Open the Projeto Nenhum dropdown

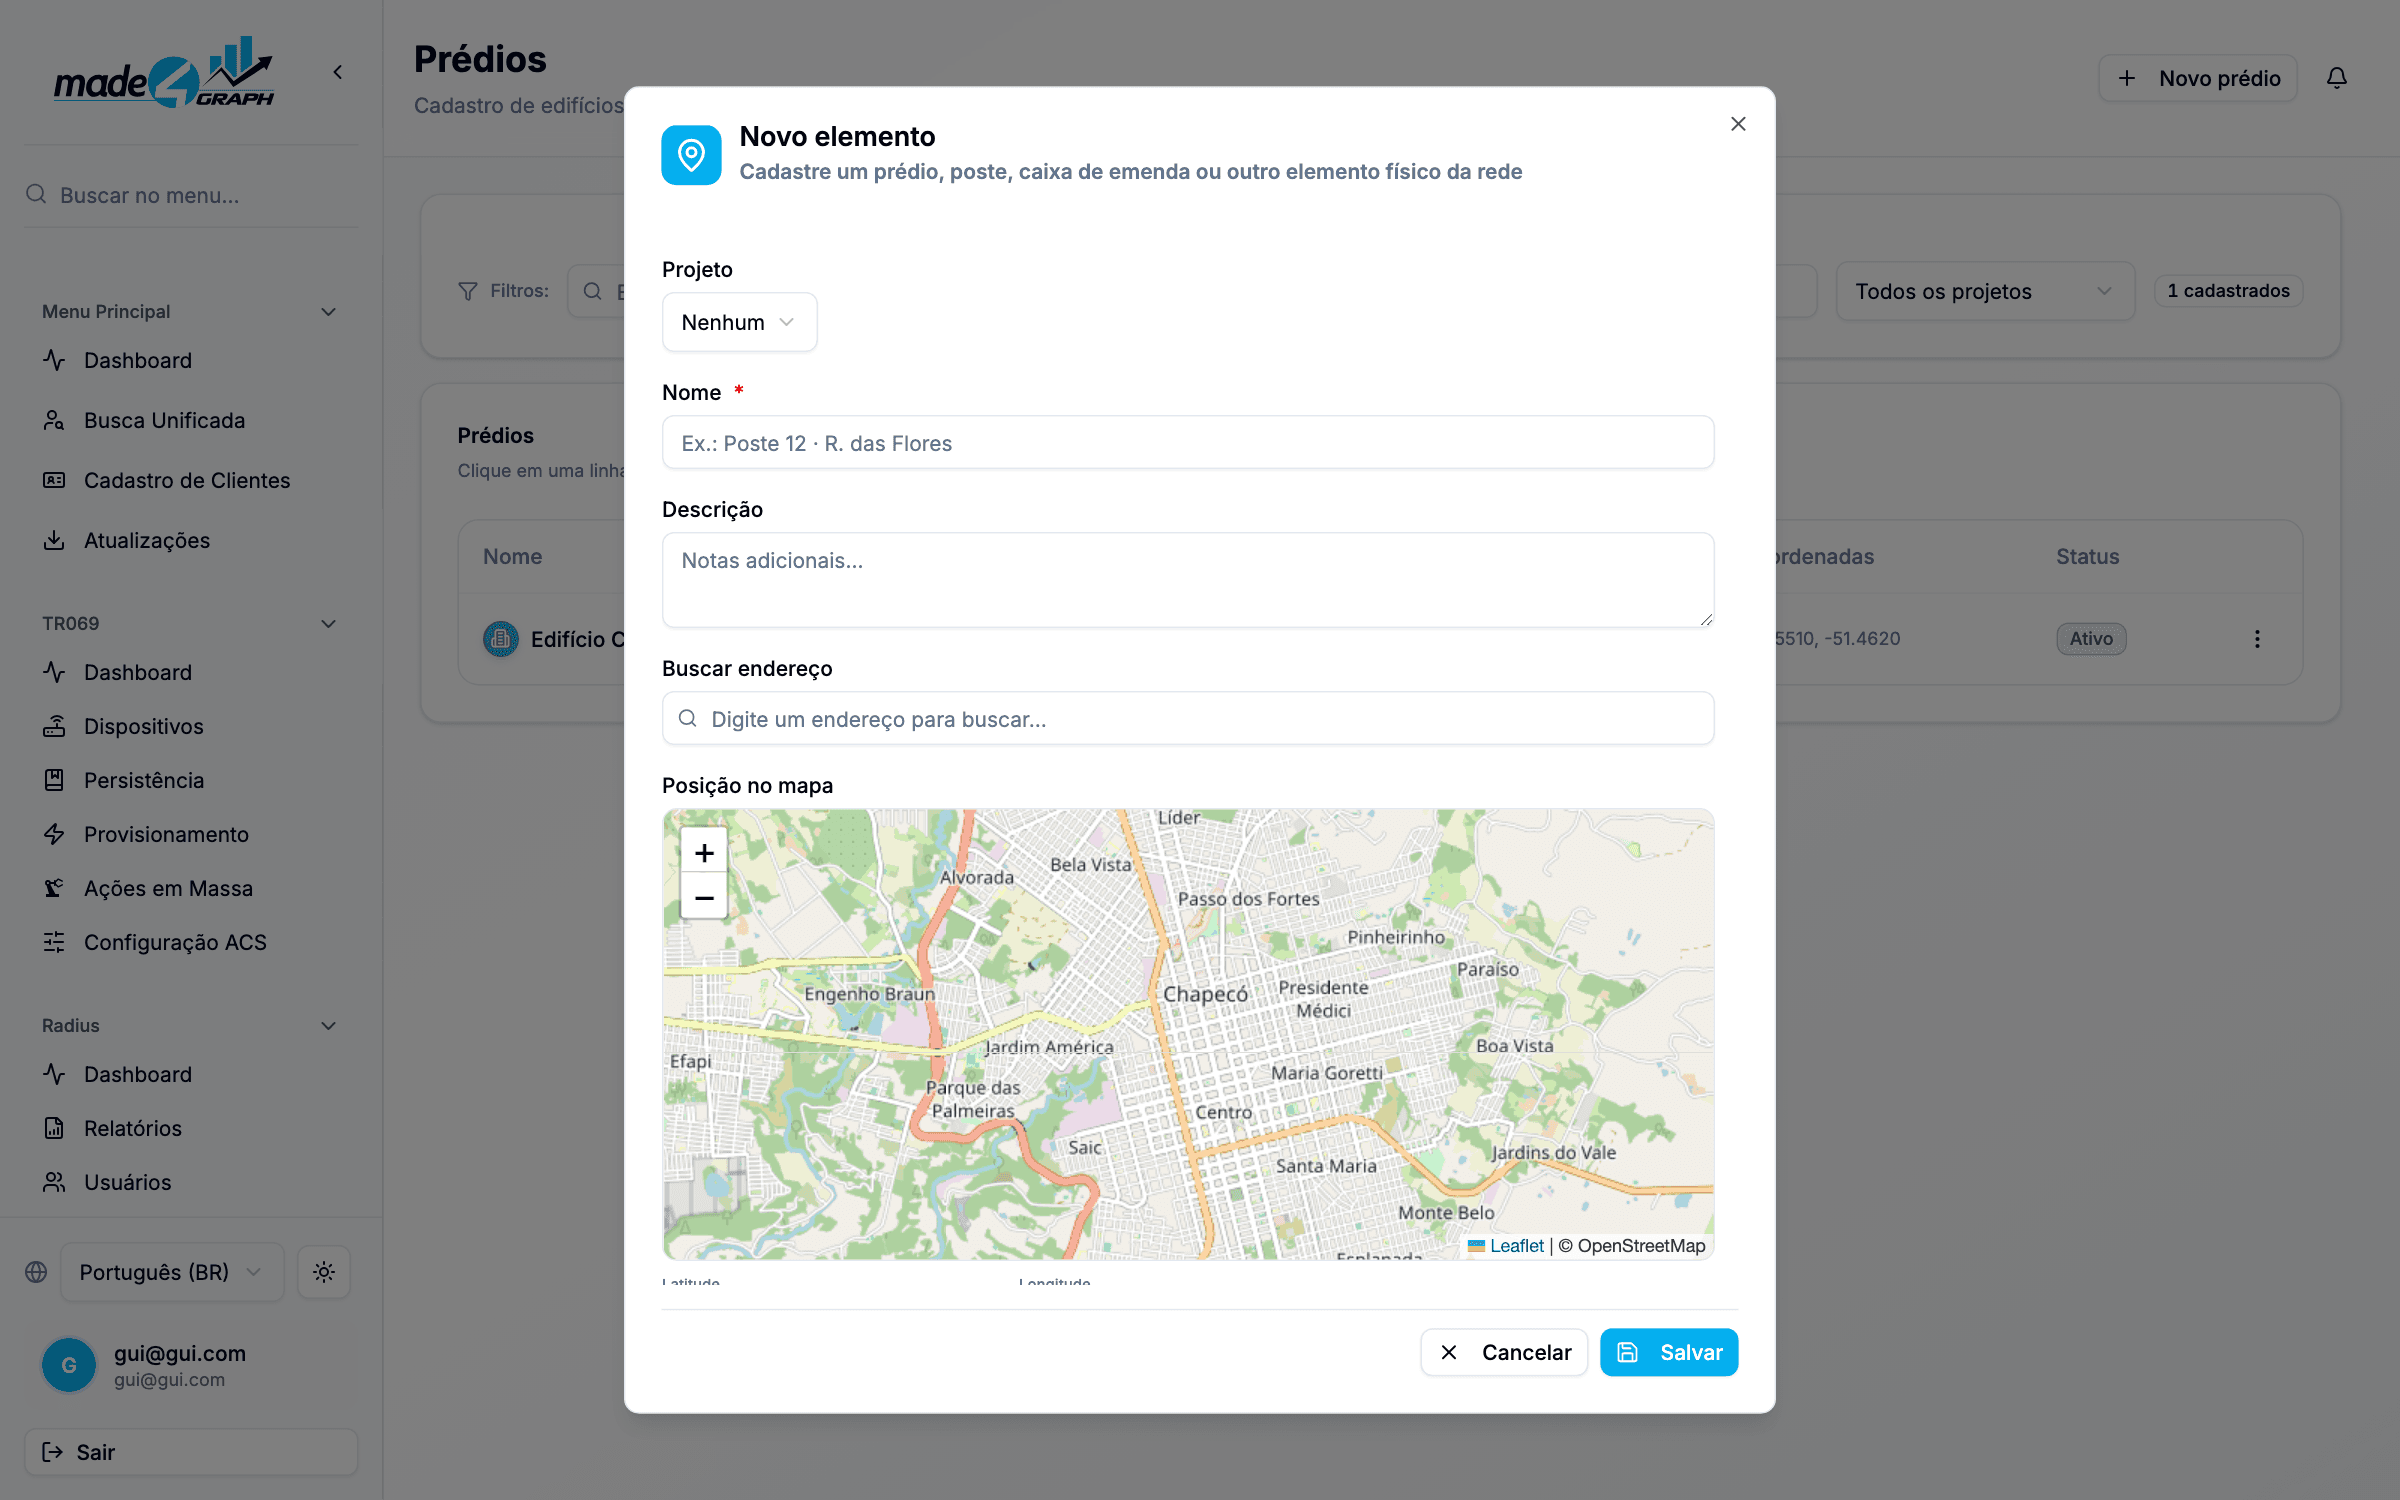(x=739, y=322)
